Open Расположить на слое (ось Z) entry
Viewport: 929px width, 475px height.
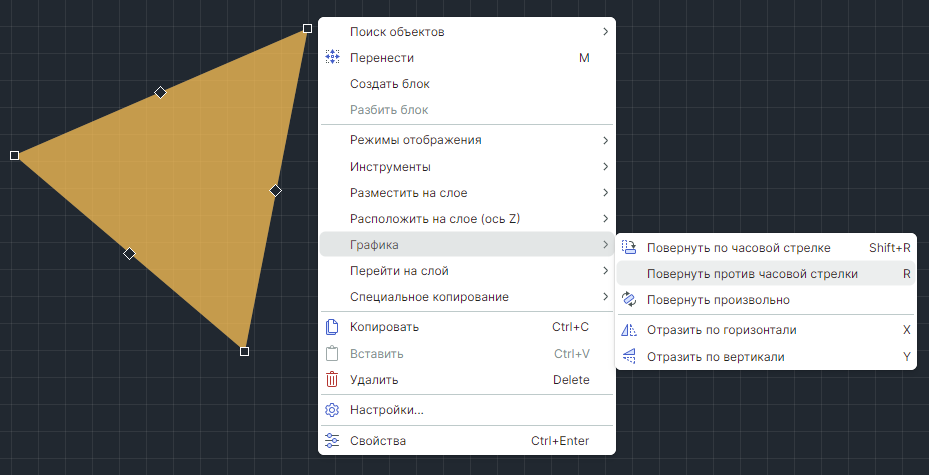coord(467,219)
